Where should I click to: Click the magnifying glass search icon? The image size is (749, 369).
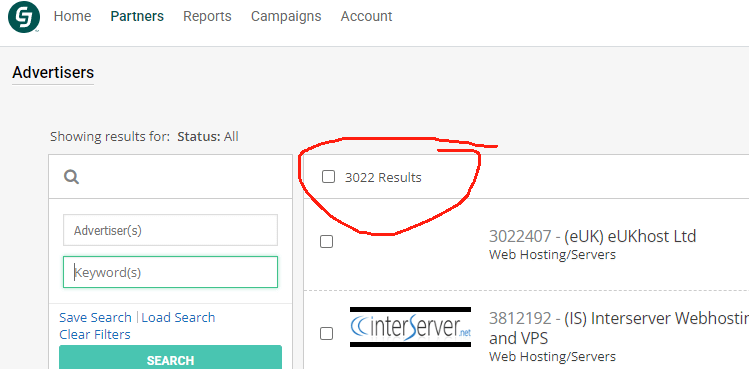coord(72,177)
